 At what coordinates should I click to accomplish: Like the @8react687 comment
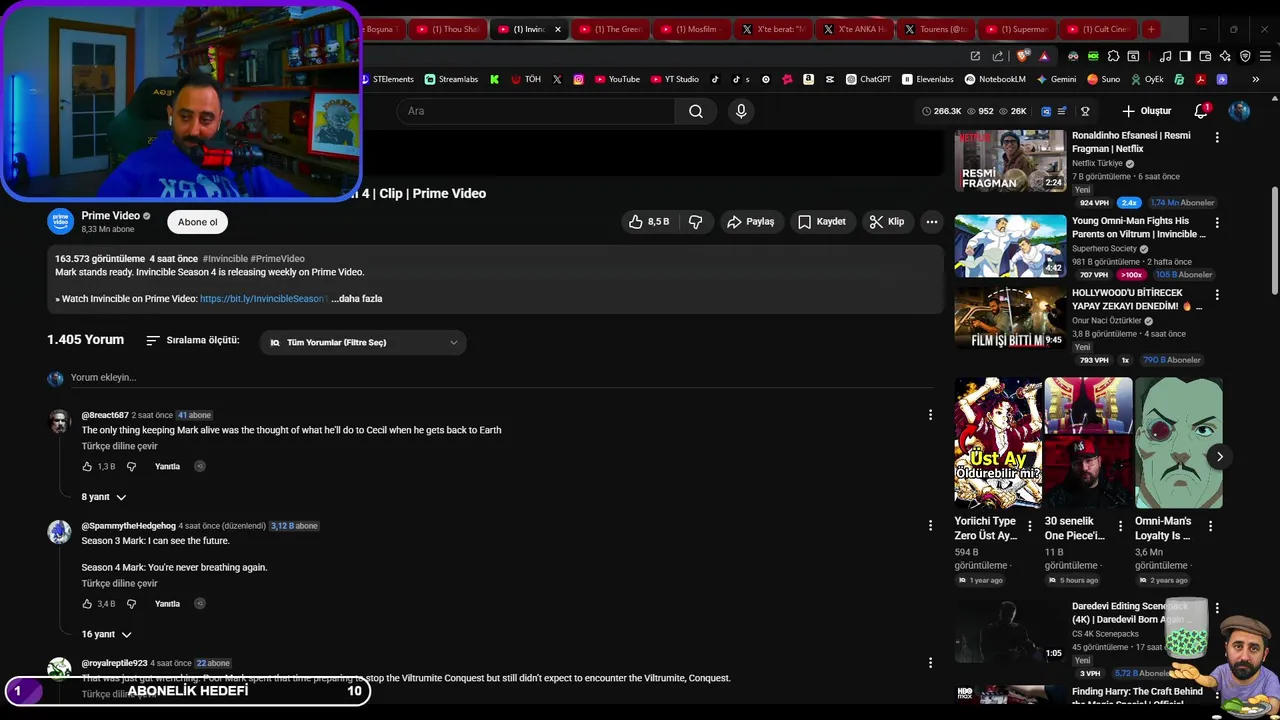tap(88, 466)
